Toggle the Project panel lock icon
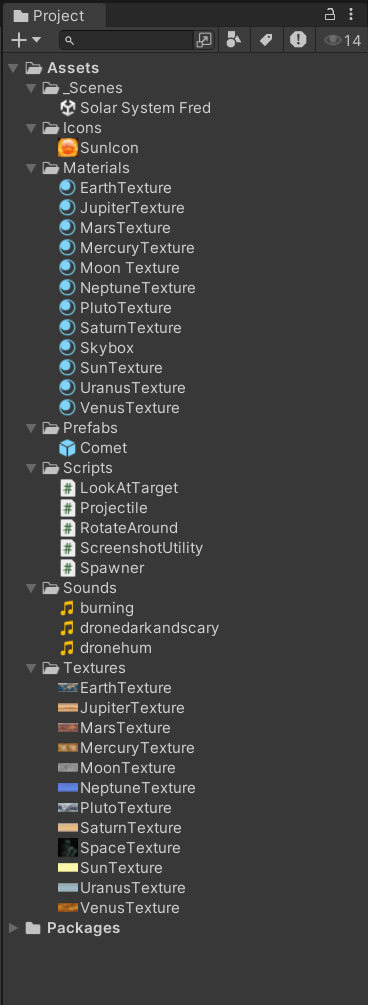 click(330, 14)
